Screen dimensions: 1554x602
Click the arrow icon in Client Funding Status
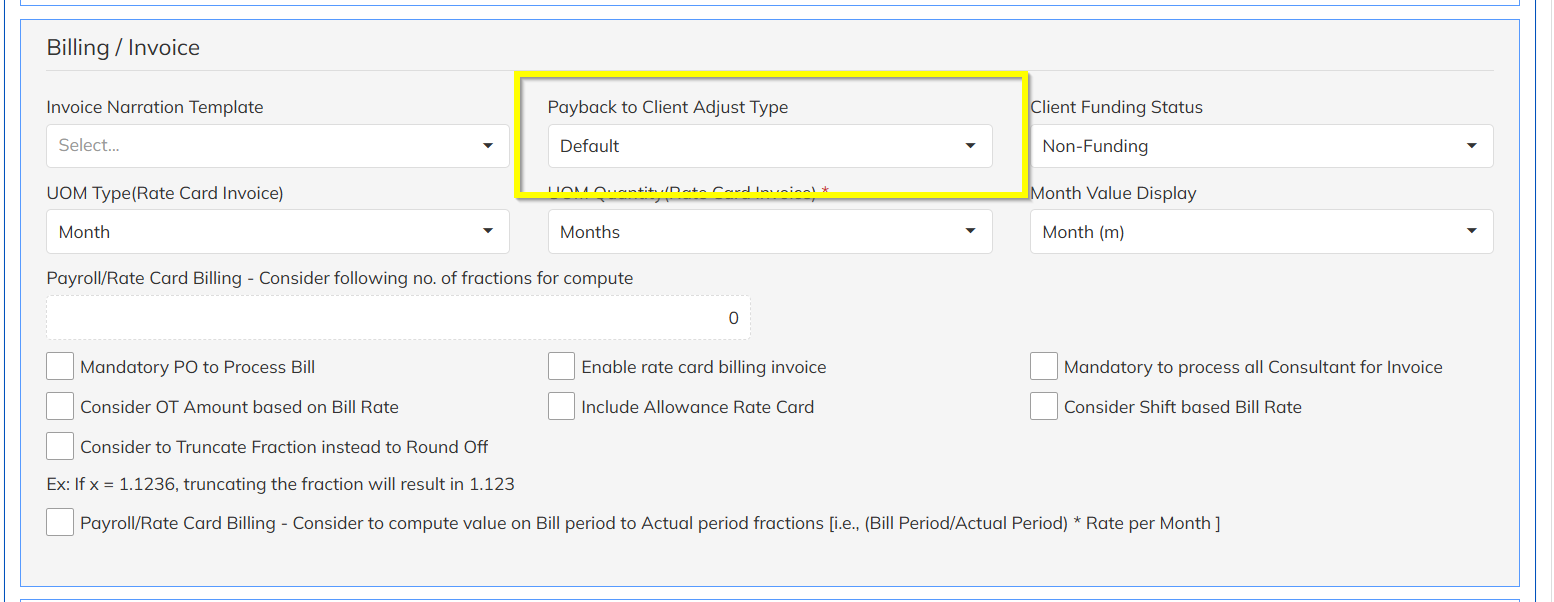pos(1472,146)
